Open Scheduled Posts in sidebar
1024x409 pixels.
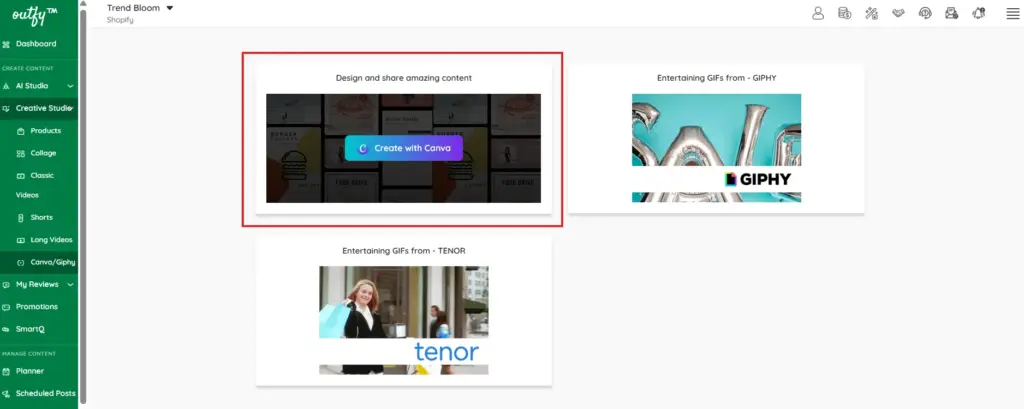coord(39,393)
